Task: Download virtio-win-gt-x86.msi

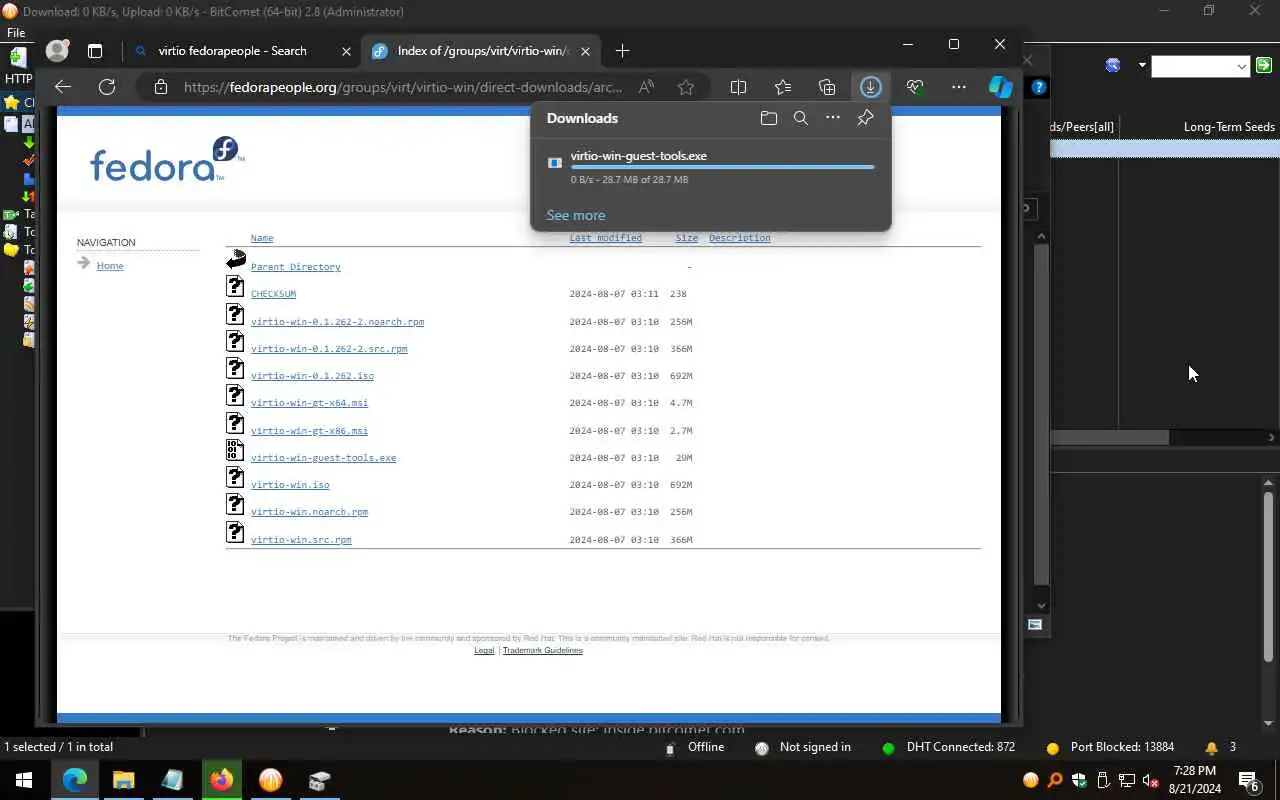Action: 309,431
